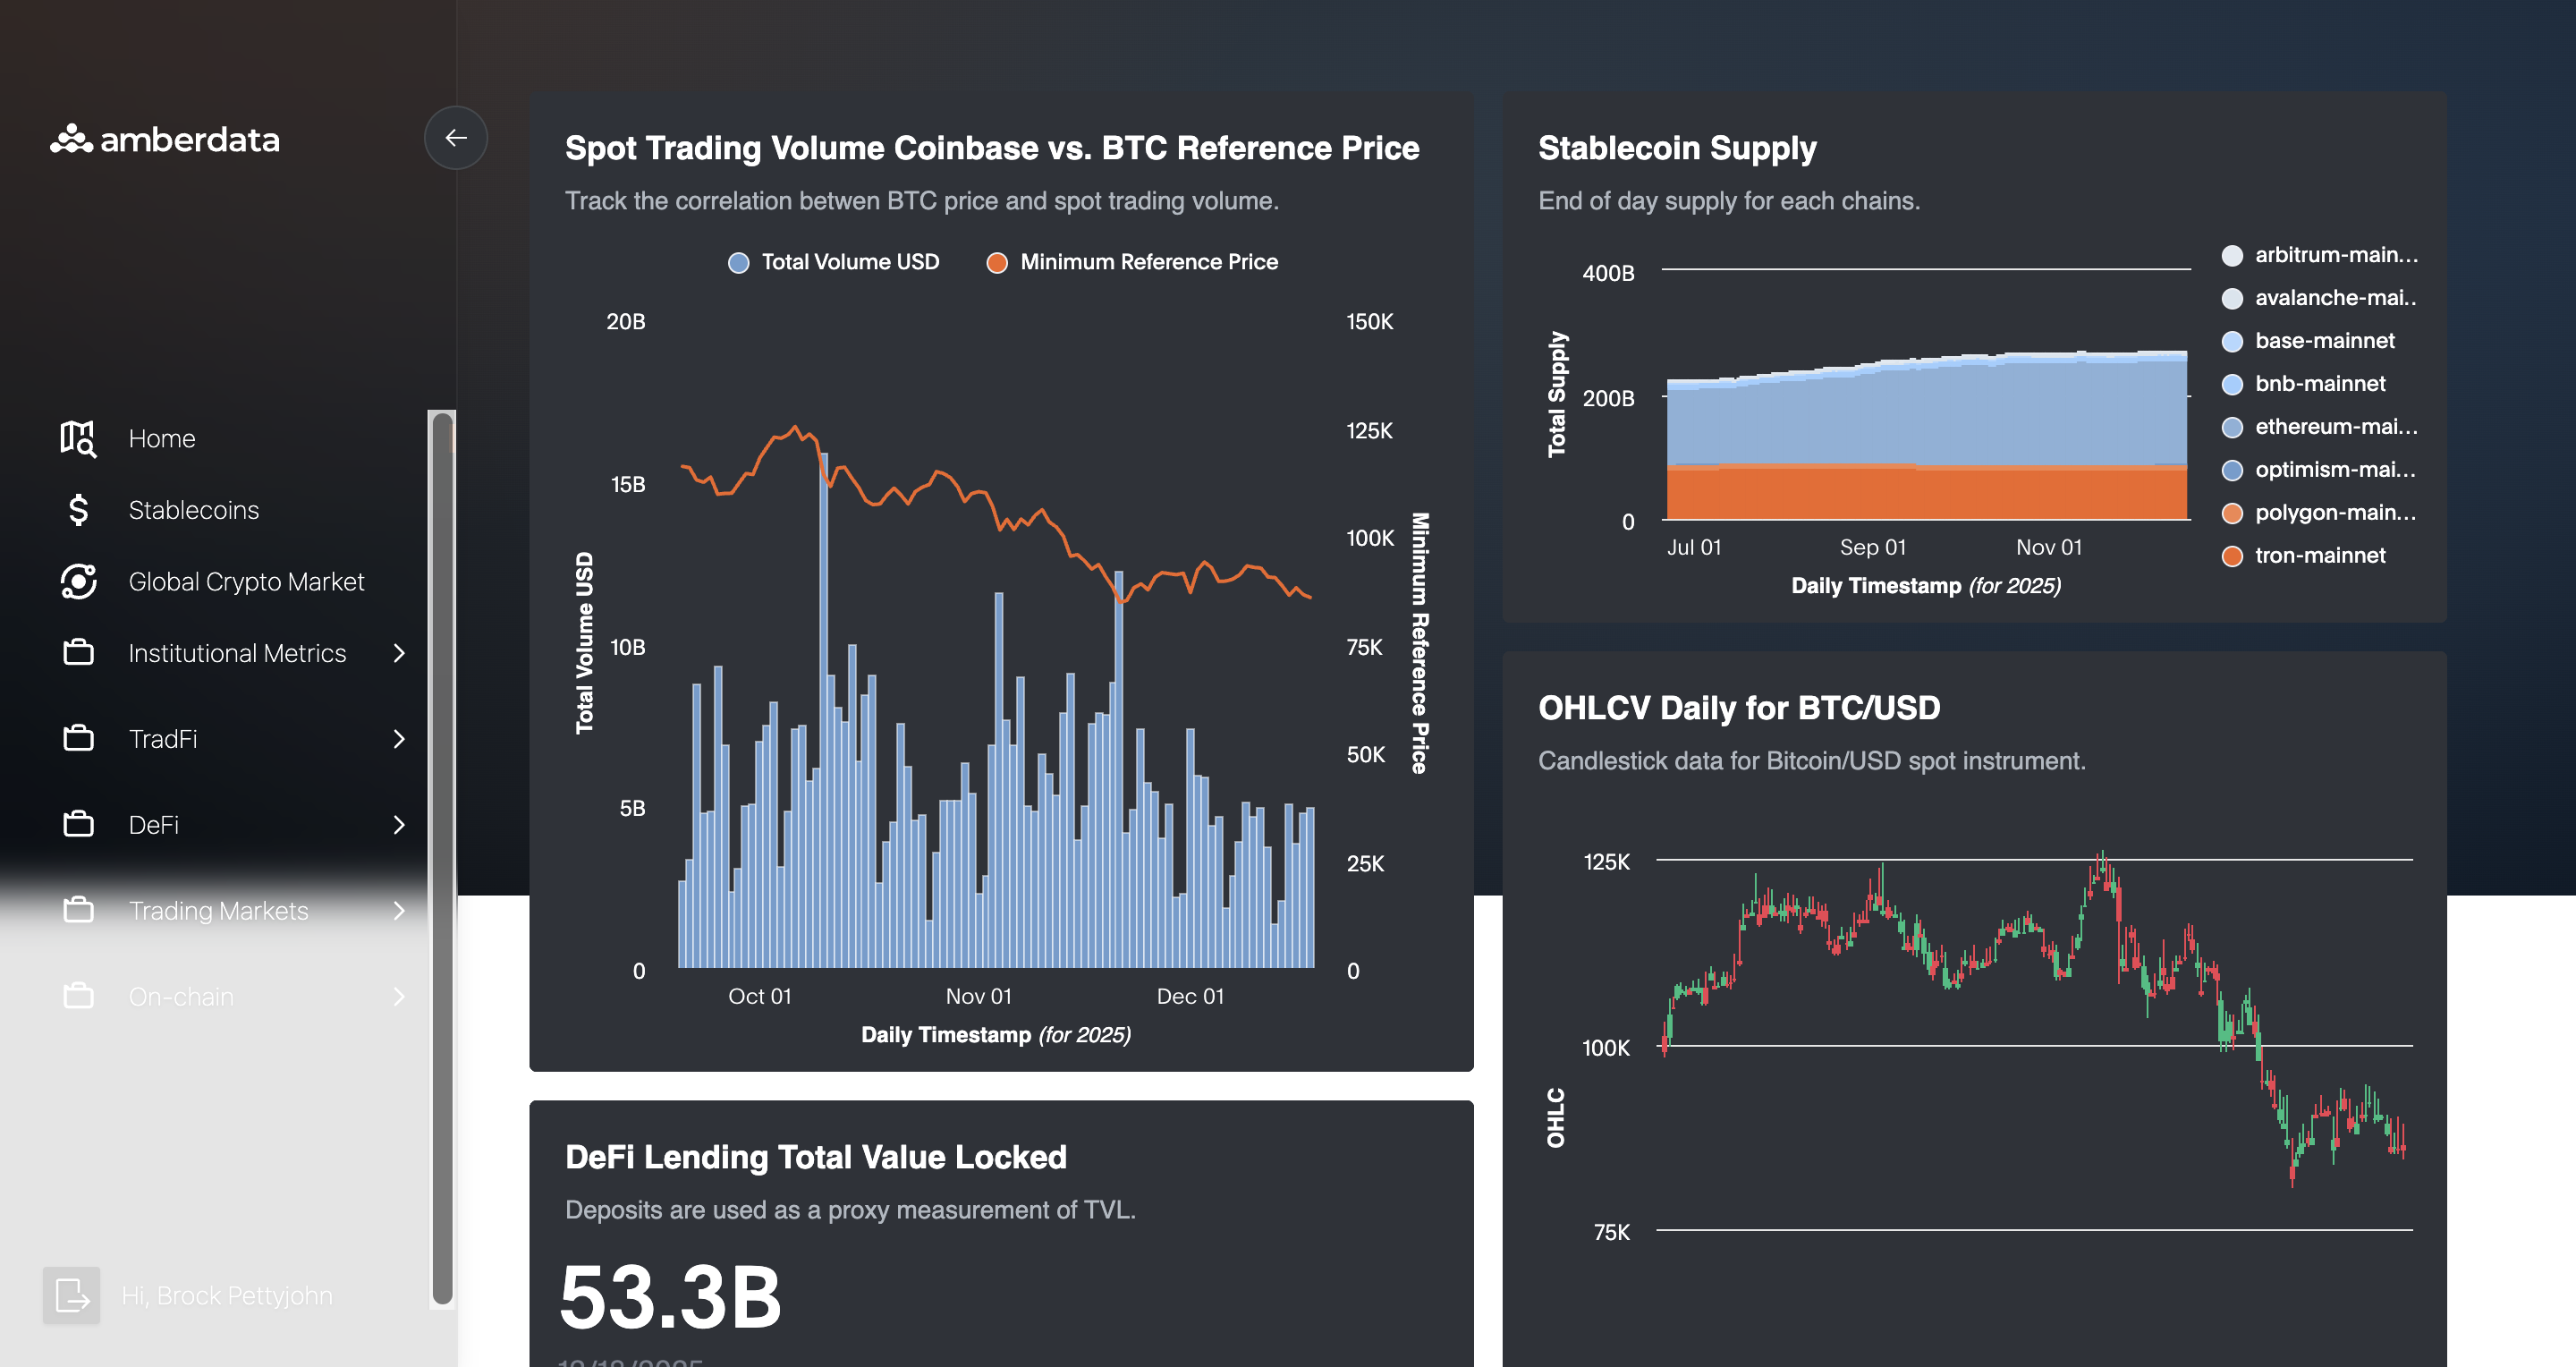Toggle Minimum Reference Price legend series

click(x=1132, y=262)
